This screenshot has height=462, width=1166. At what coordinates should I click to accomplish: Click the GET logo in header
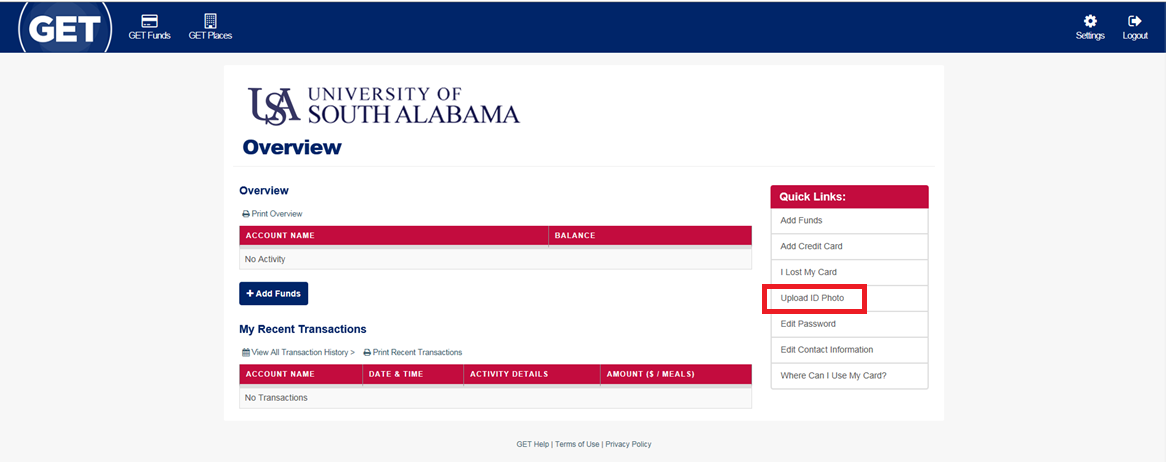(64, 28)
